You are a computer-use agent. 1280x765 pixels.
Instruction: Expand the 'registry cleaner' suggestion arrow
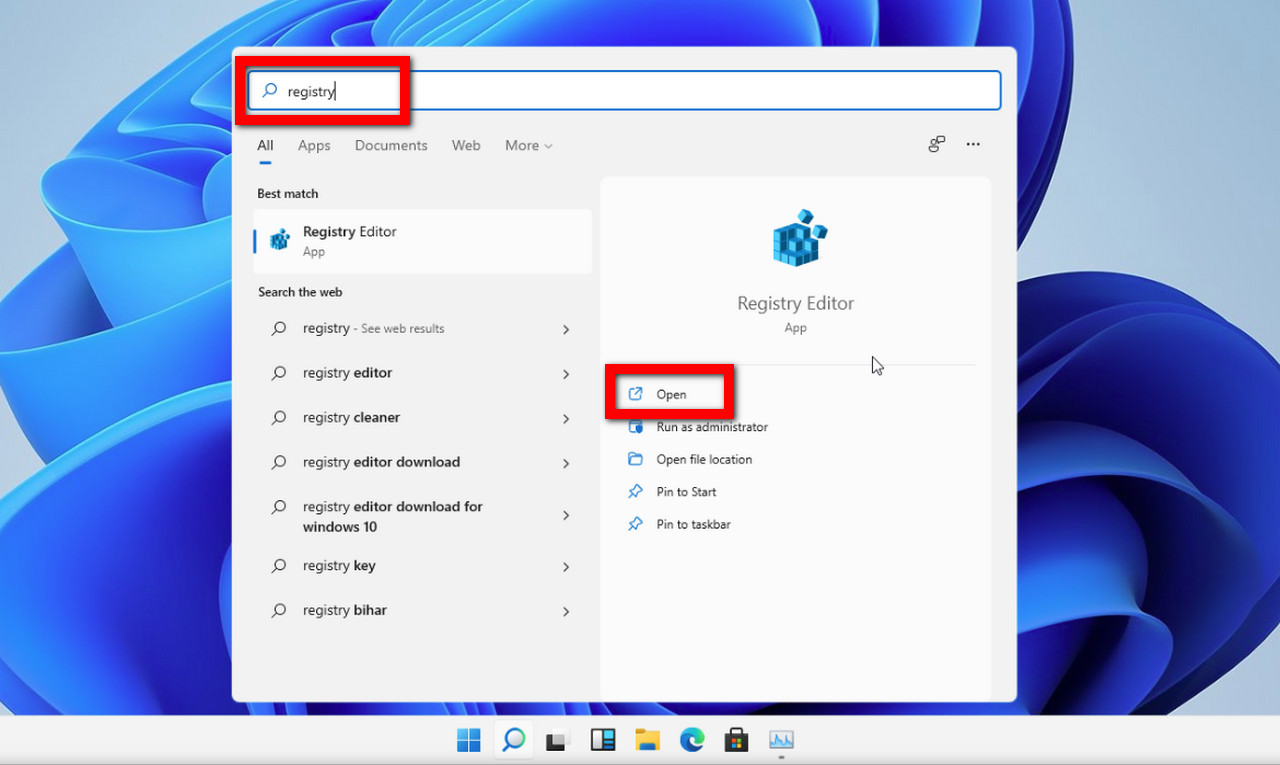(566, 419)
